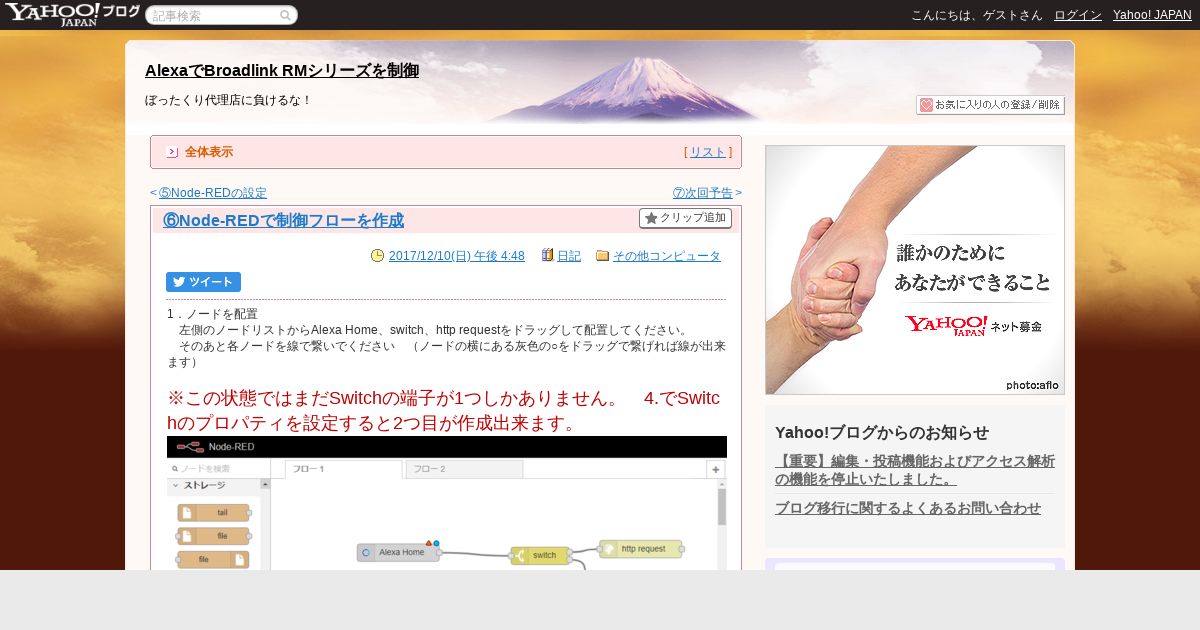The height and width of the screenshot is (630, 1200).
Task: Select the フロー 2 tab in screenshot
Action: click(464, 469)
